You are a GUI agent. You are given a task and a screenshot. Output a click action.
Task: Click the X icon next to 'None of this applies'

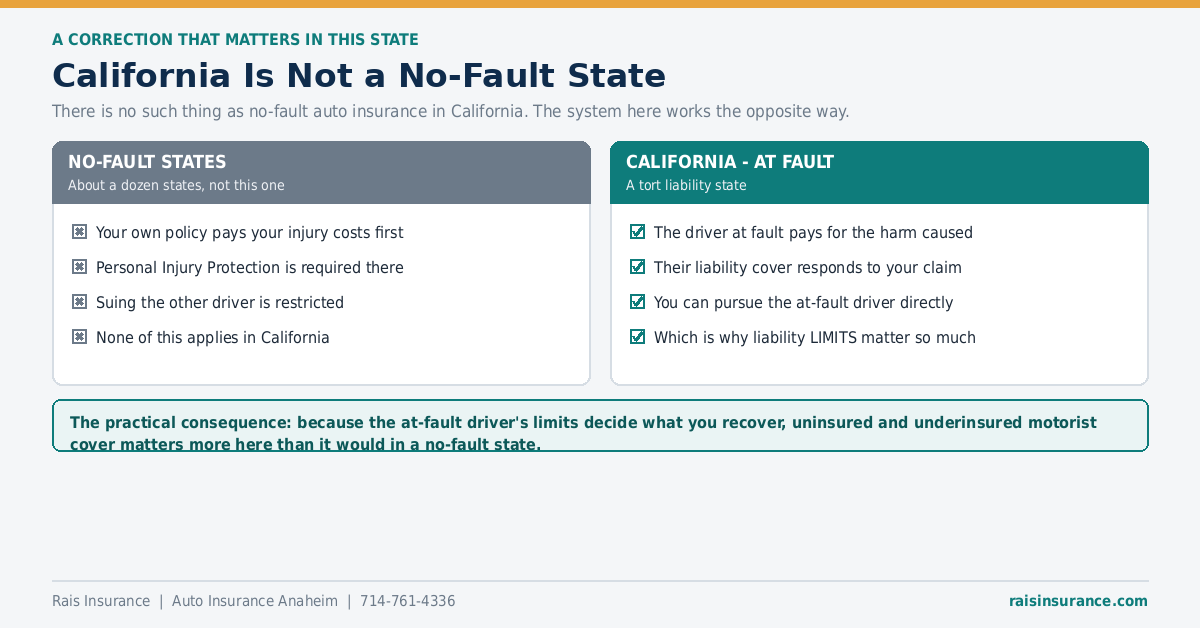80,337
